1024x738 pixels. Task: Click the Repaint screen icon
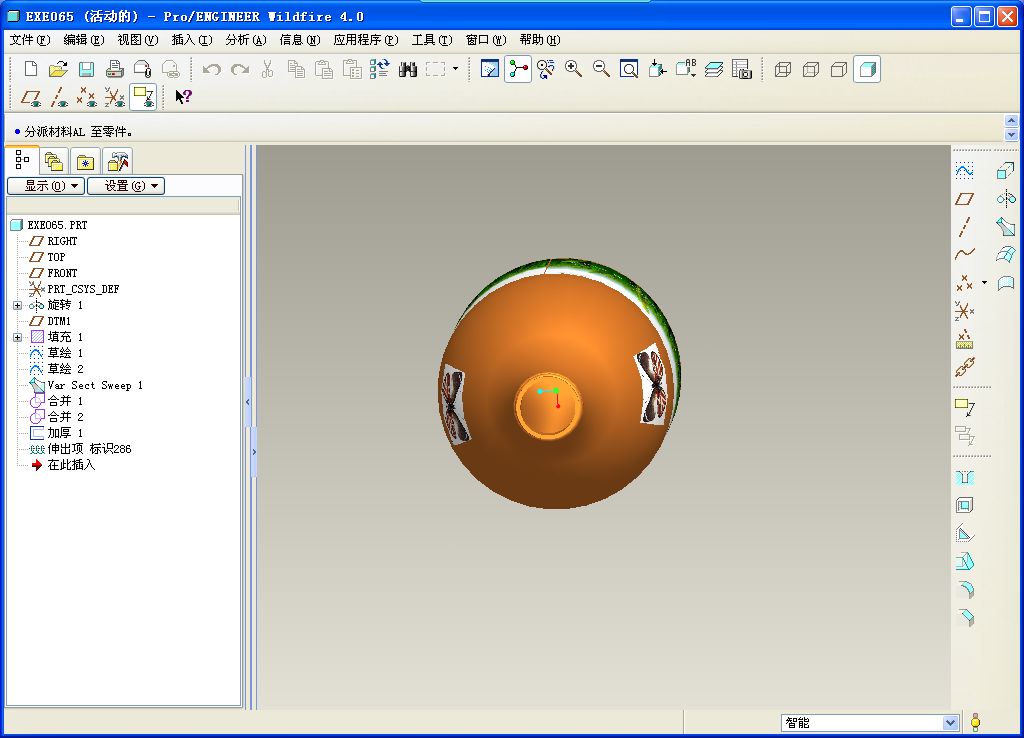(x=490, y=69)
